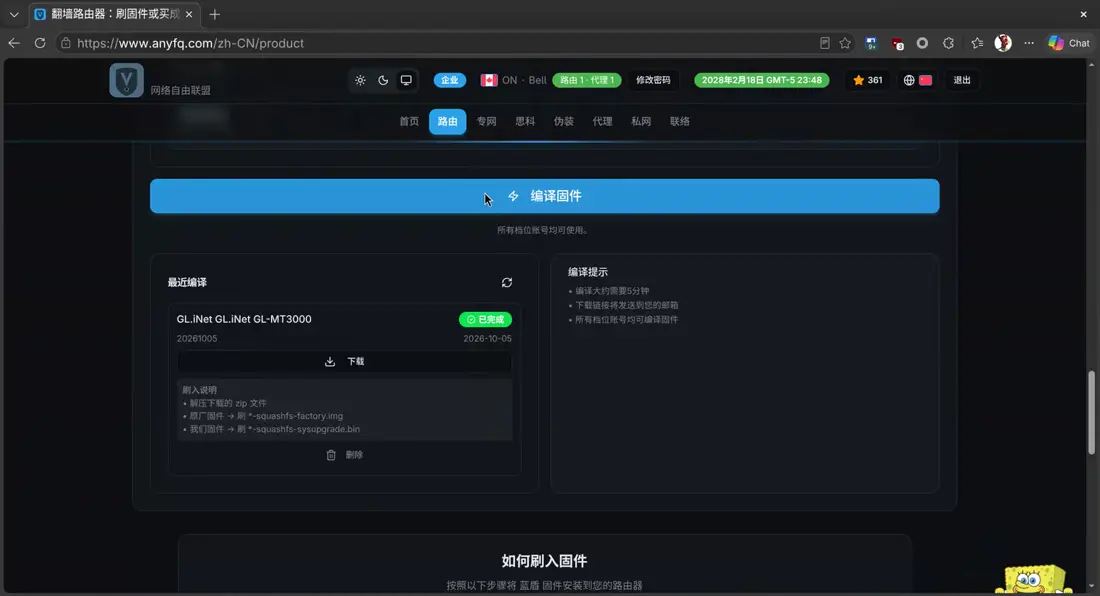Click 退出 logout button
Screen dimensions: 1100x596
(962, 80)
